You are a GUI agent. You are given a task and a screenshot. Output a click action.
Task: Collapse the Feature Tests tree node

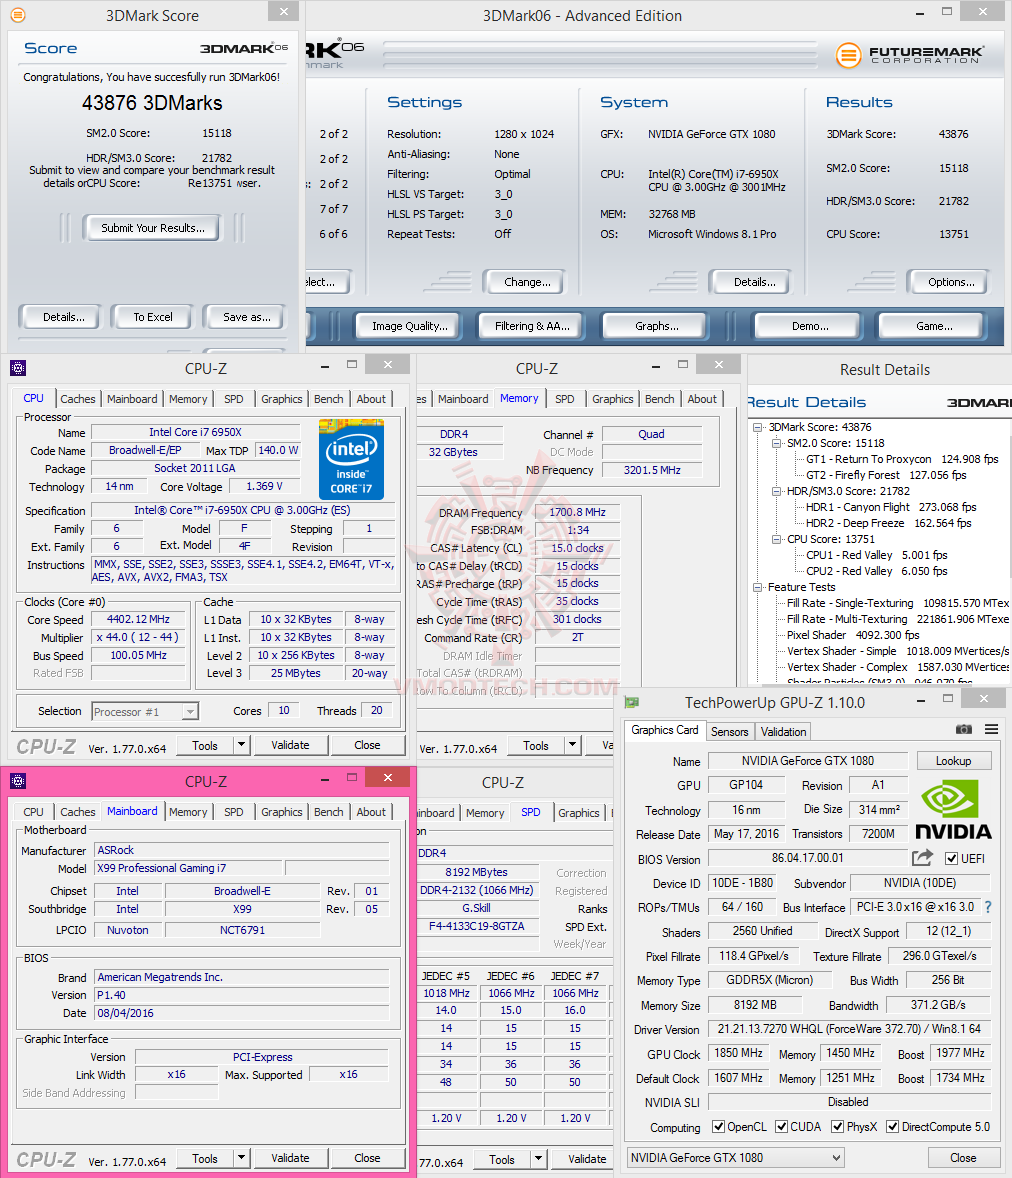coord(757,587)
